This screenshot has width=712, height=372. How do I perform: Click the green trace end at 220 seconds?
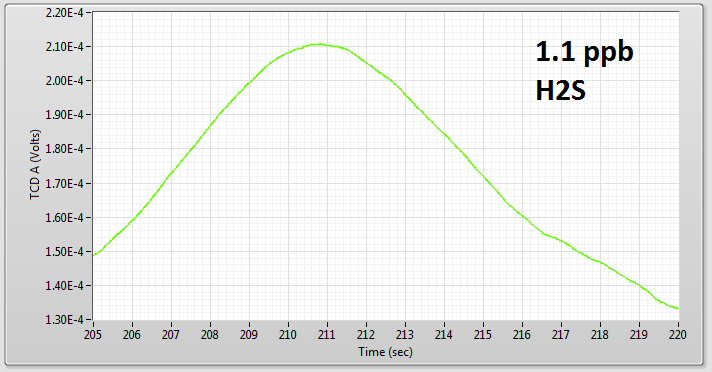coord(677,309)
